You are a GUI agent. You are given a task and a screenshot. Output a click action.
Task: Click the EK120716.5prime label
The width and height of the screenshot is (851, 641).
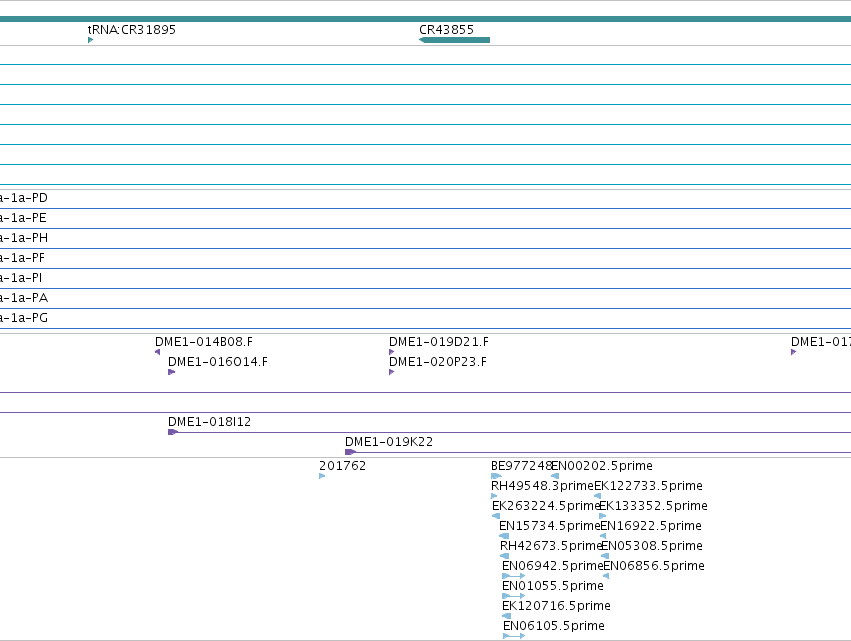(x=556, y=606)
